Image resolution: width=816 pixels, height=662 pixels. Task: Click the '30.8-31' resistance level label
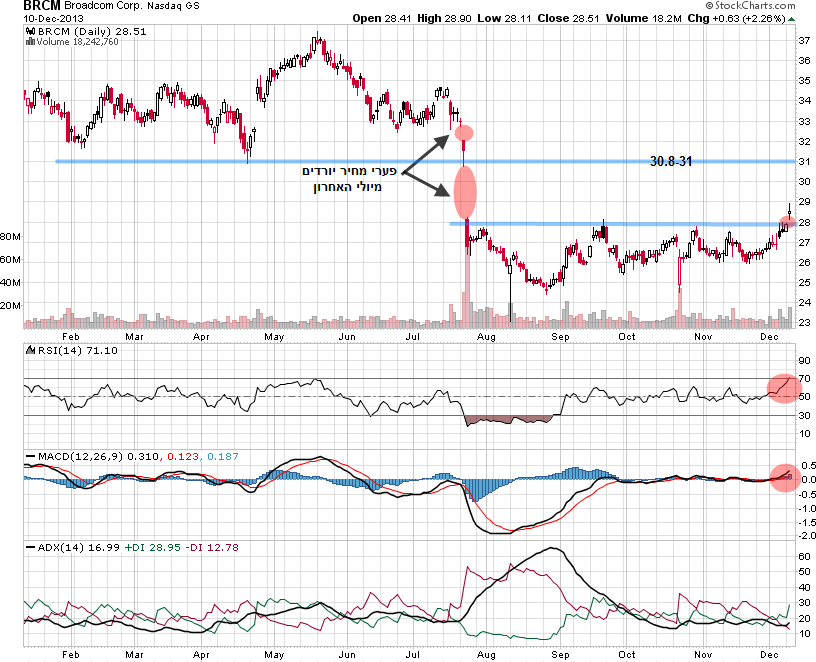click(x=671, y=161)
